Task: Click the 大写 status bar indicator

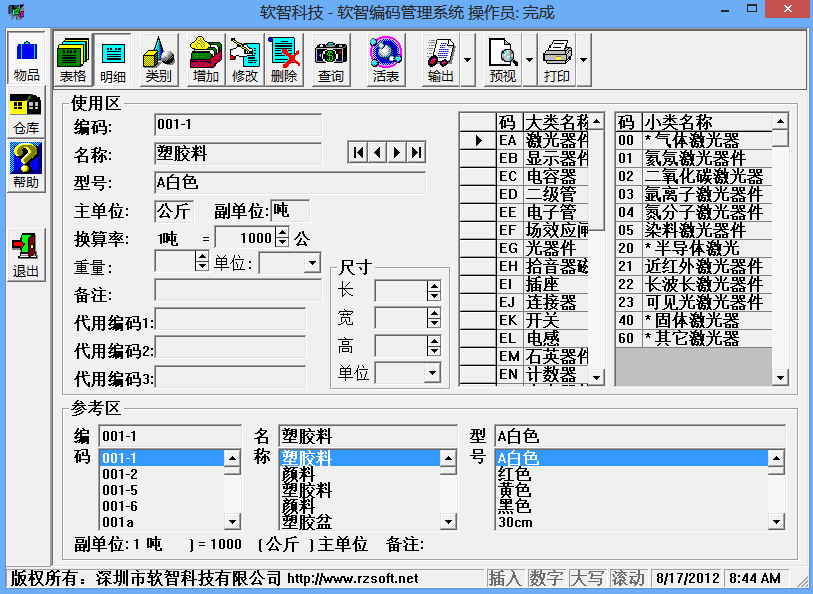Action: [x=587, y=578]
